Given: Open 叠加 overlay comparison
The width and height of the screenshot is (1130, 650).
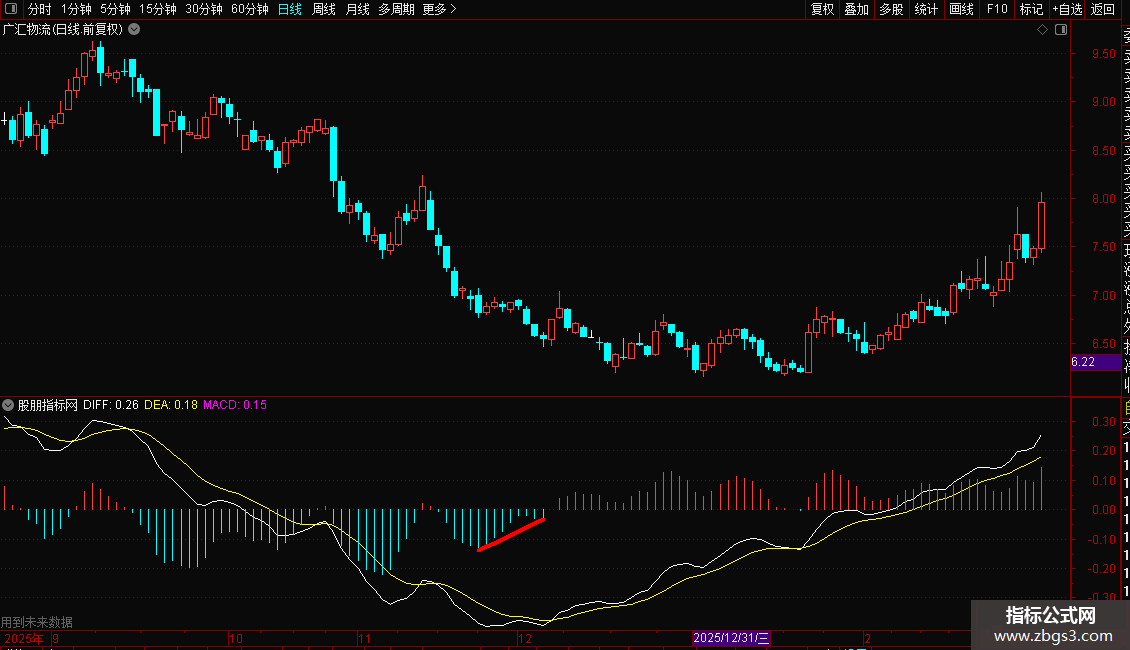Looking at the screenshot, I should (857, 9).
